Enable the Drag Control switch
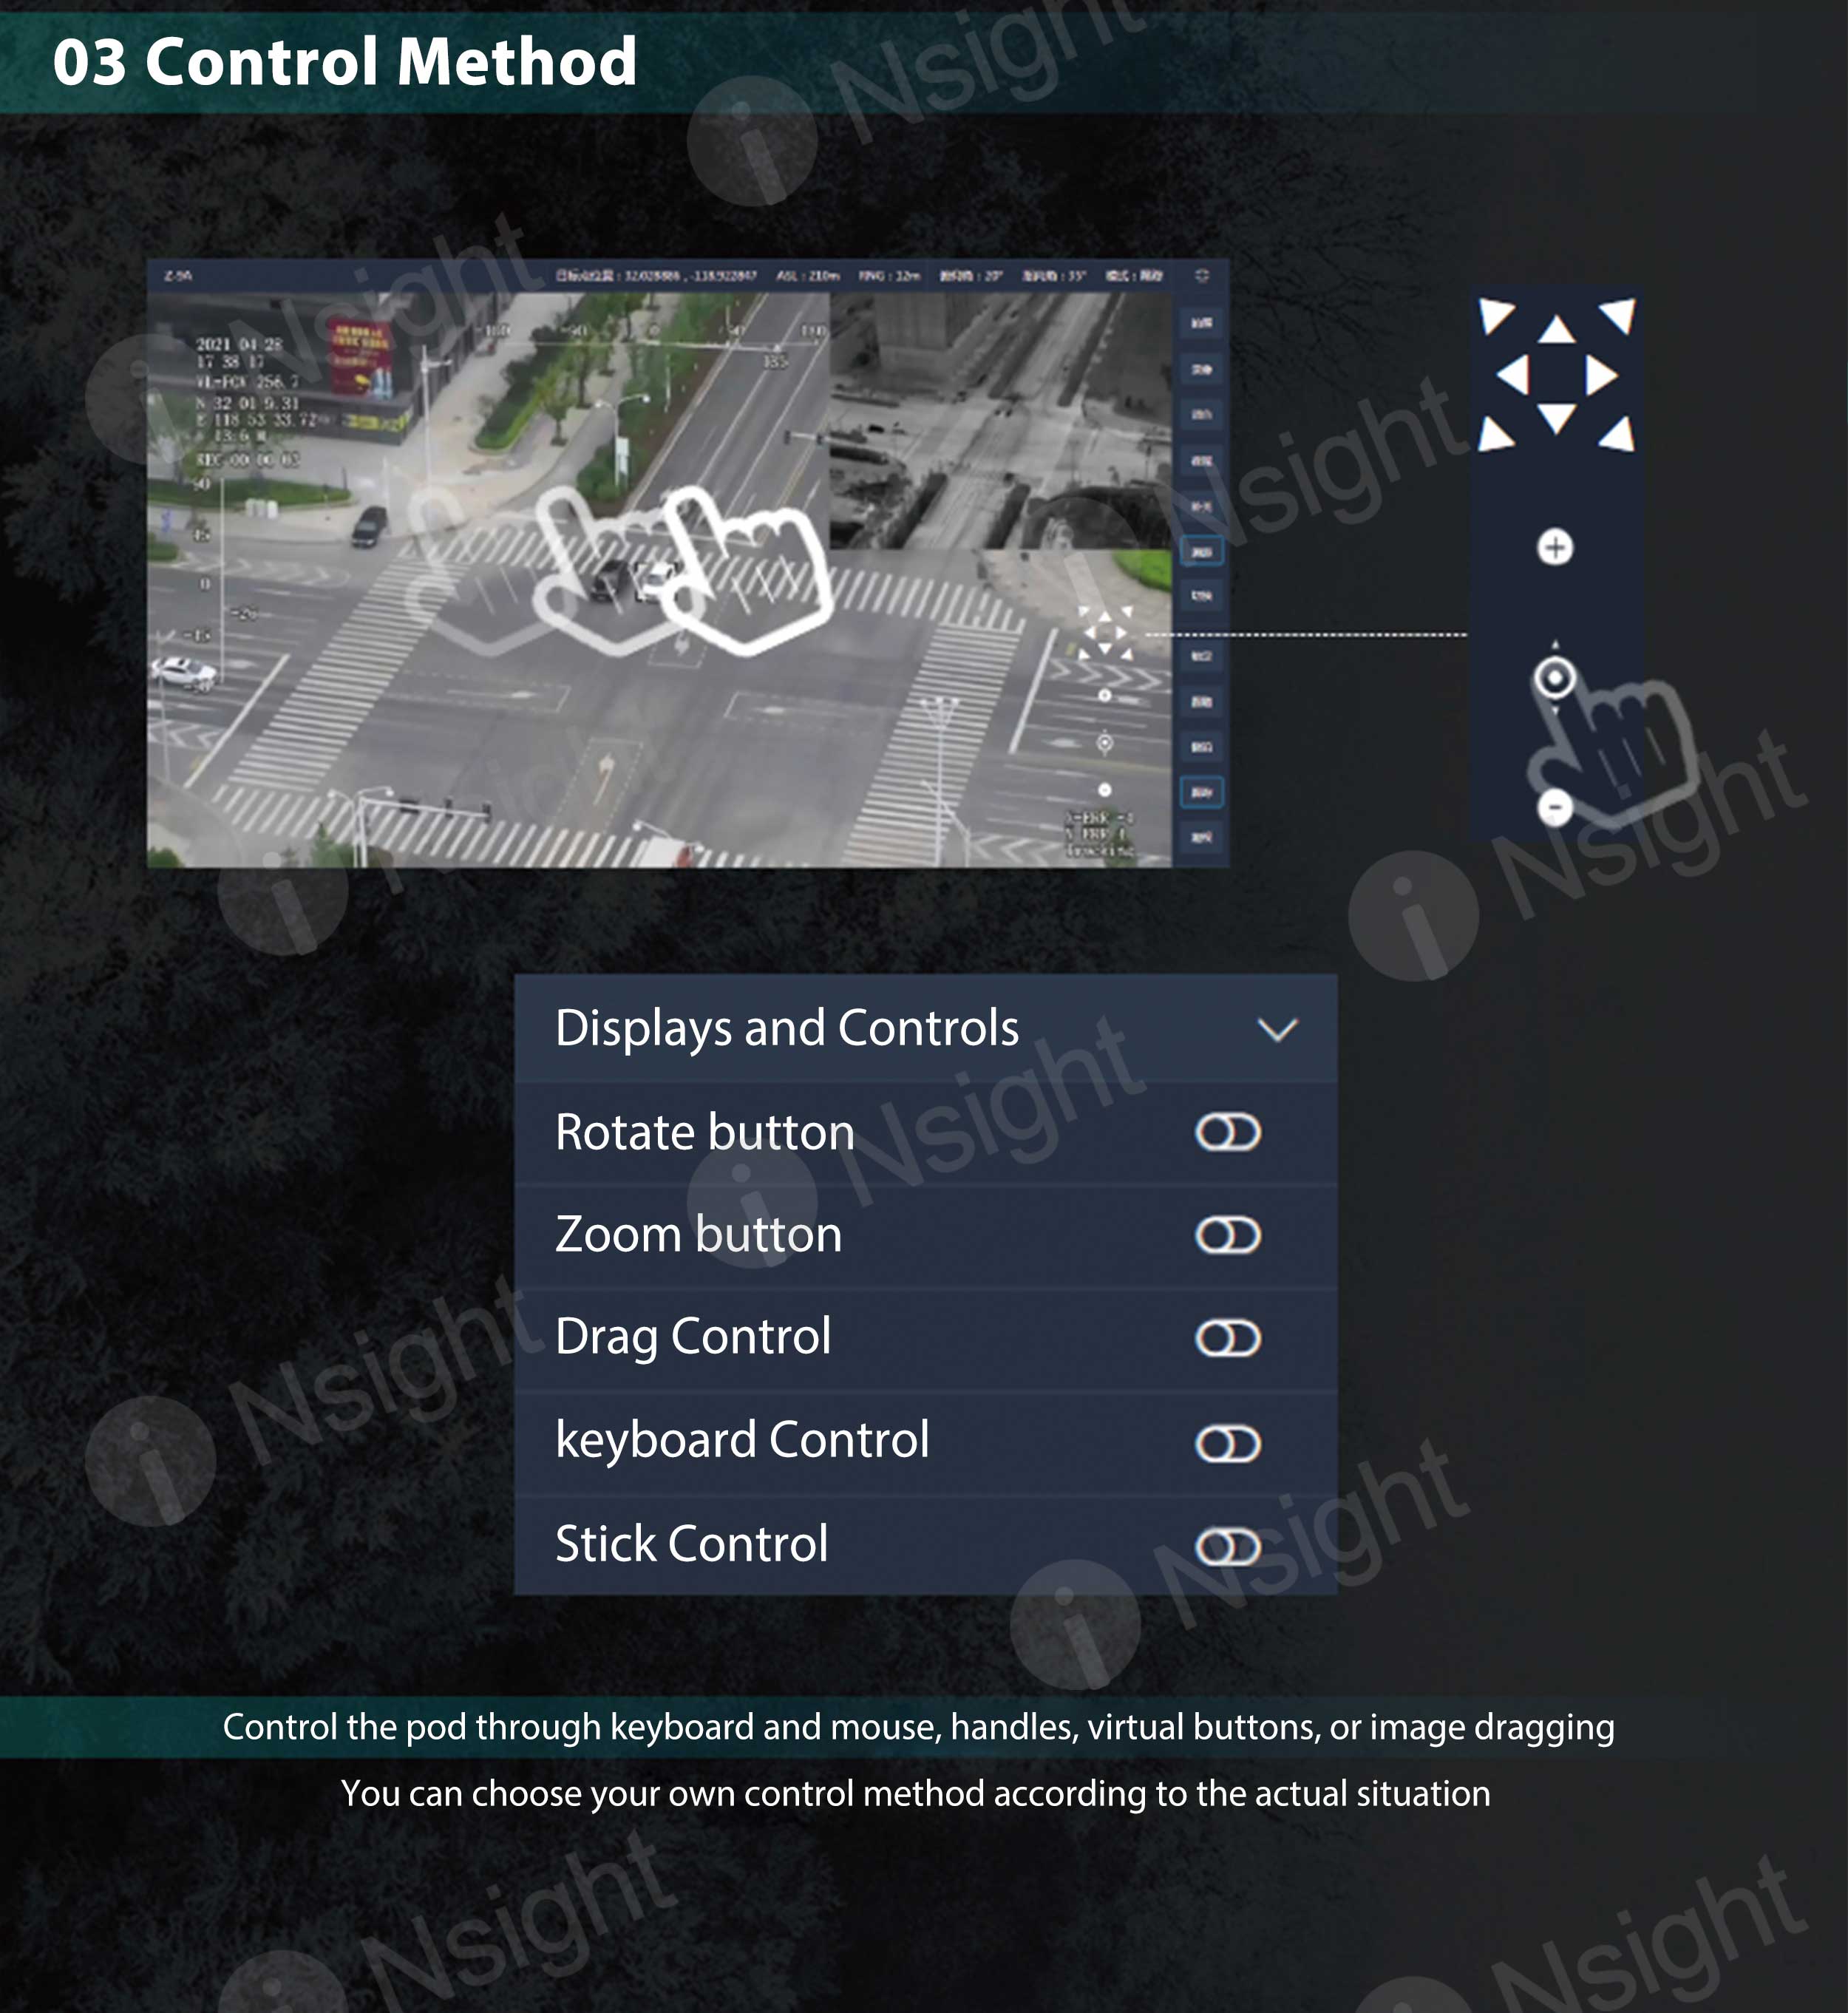The width and height of the screenshot is (1848, 2013). 1228,1338
